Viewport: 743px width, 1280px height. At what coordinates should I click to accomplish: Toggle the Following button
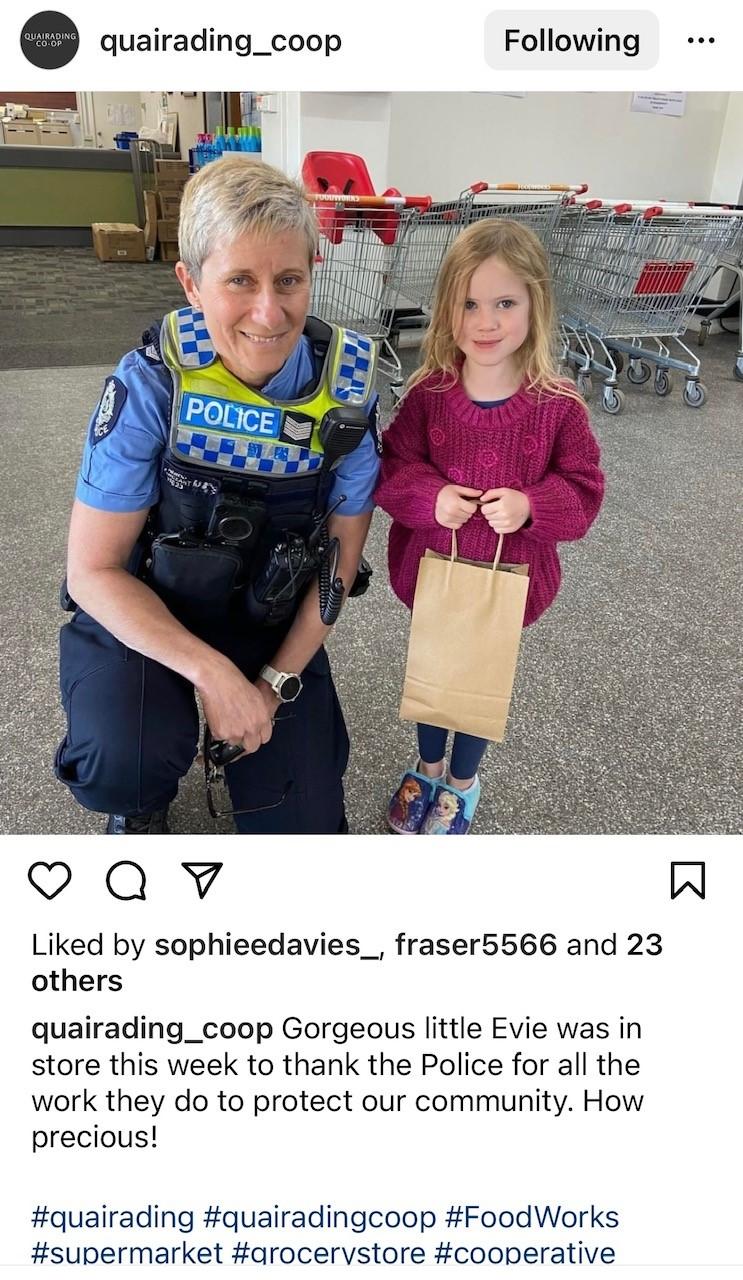pos(572,40)
